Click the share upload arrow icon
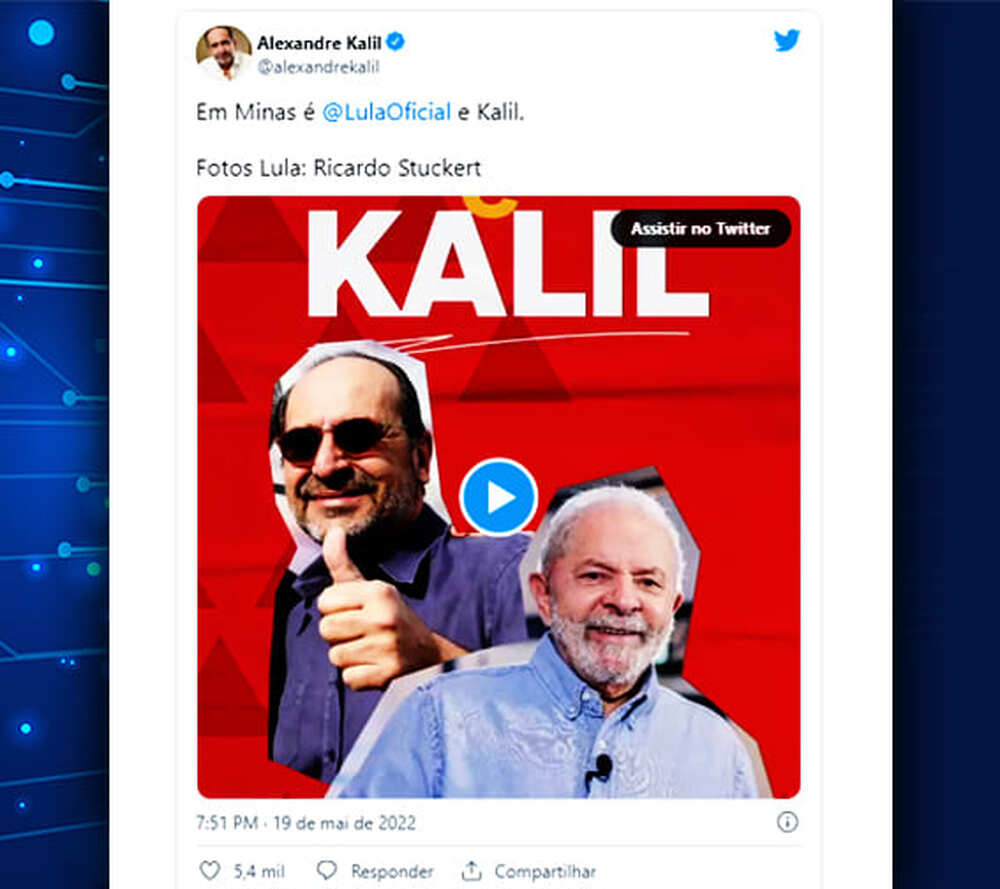The width and height of the screenshot is (1000, 889). 471,870
